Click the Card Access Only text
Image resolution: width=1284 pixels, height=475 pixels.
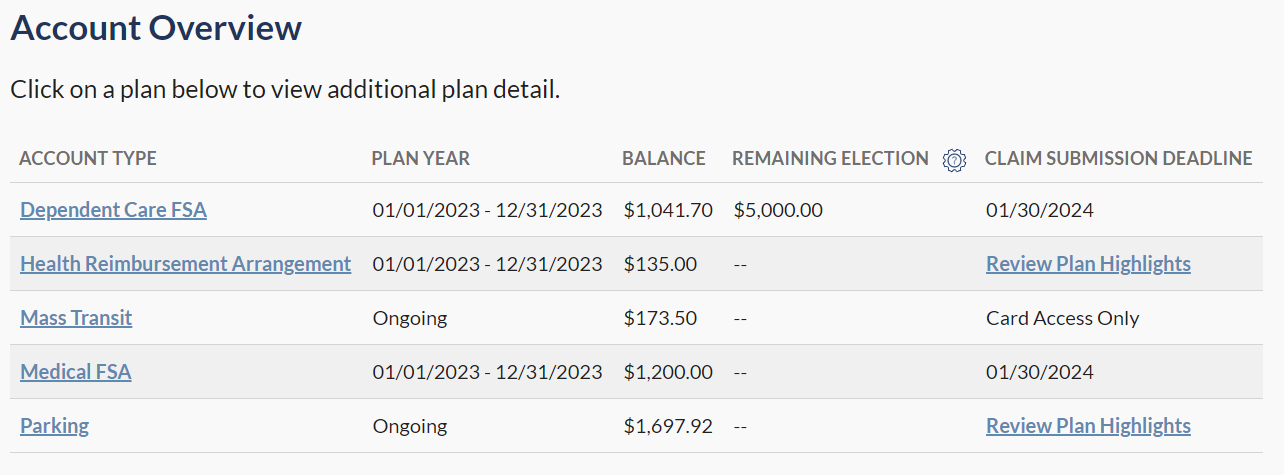(1062, 318)
